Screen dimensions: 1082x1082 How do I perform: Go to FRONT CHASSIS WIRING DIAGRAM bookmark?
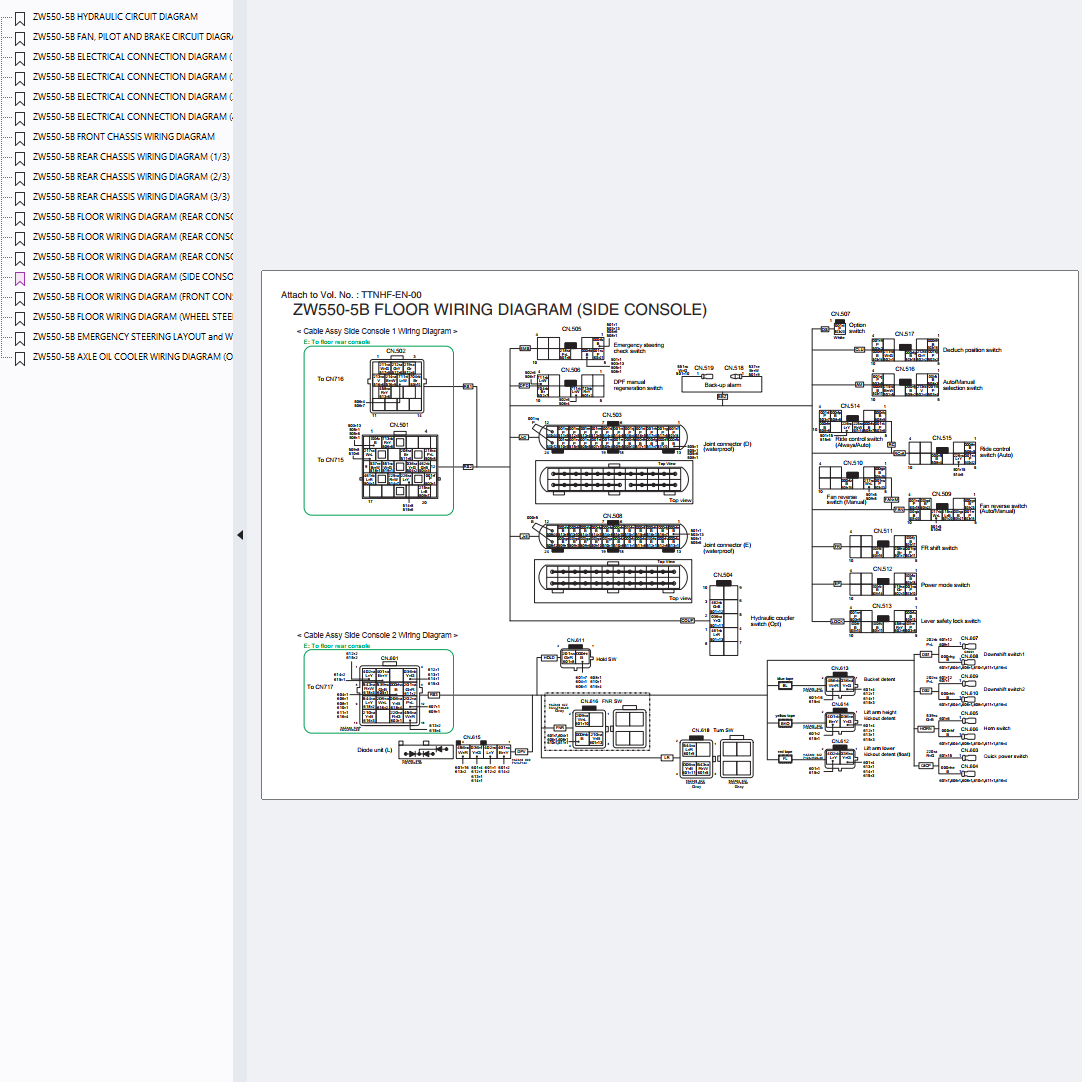[124, 137]
